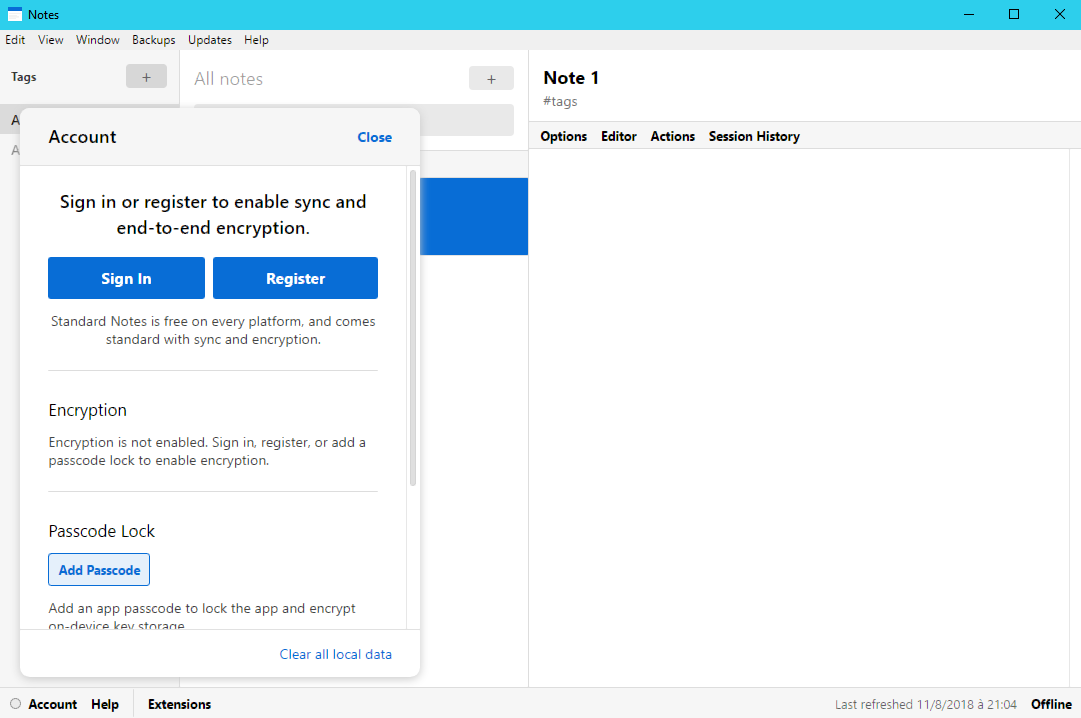Select the highlighted blue note item
Viewport: 1081px width, 718px height.
click(x=474, y=217)
